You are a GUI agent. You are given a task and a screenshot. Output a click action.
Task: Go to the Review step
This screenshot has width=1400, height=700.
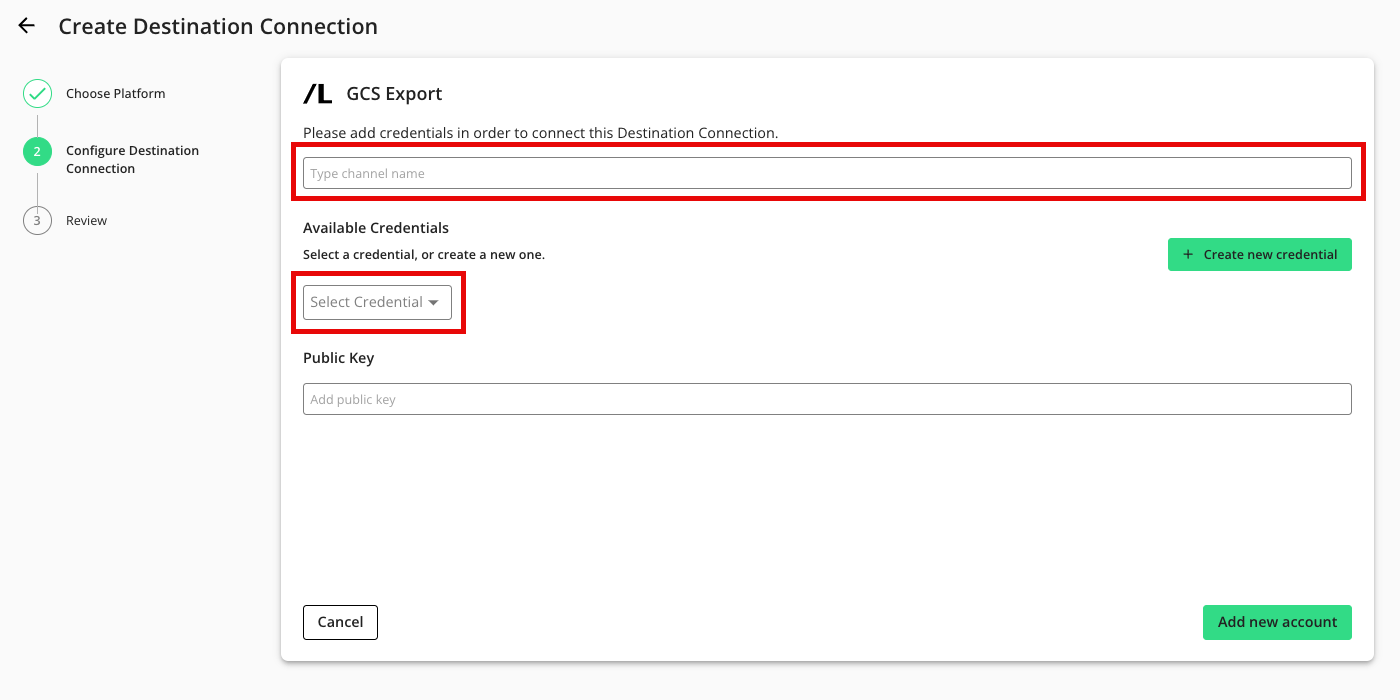click(86, 220)
